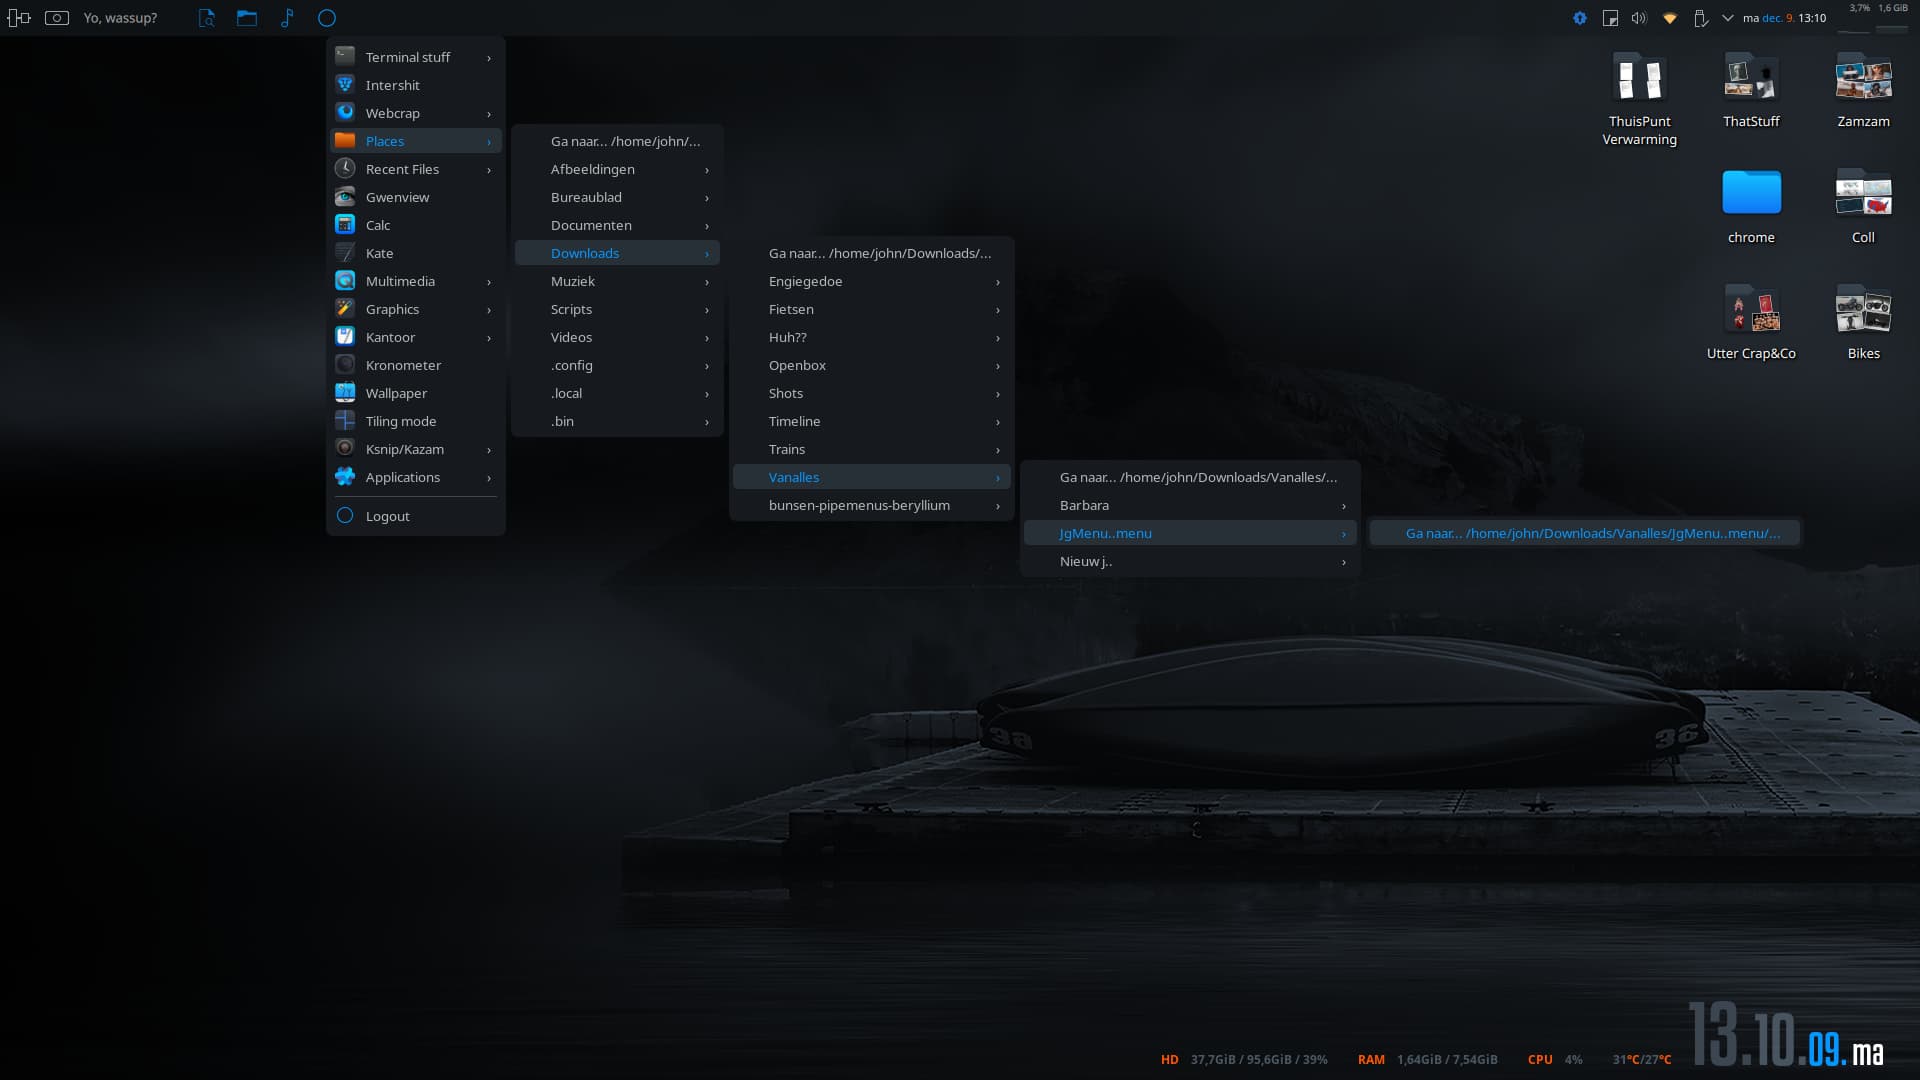Expand the bunsen-pipemenus-beryllium submenu arrow
1920x1080 pixels.
[x=998, y=506]
